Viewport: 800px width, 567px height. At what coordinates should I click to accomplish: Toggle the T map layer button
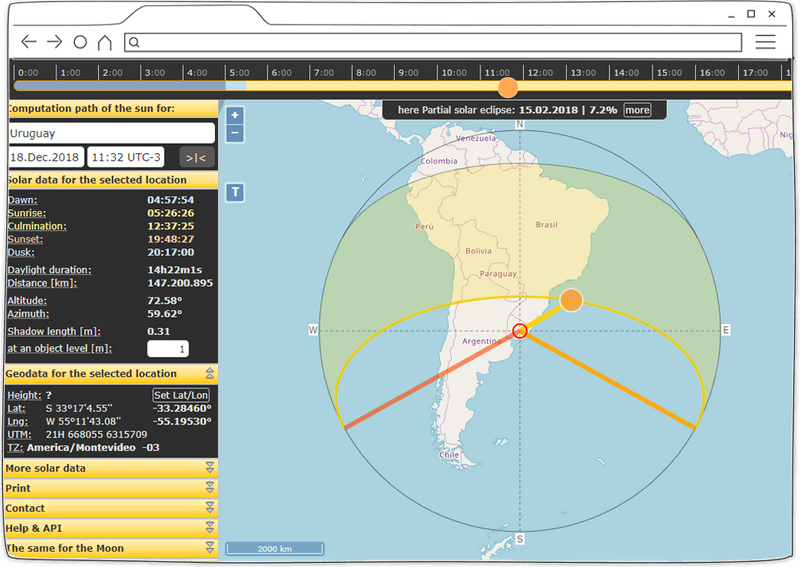point(235,192)
